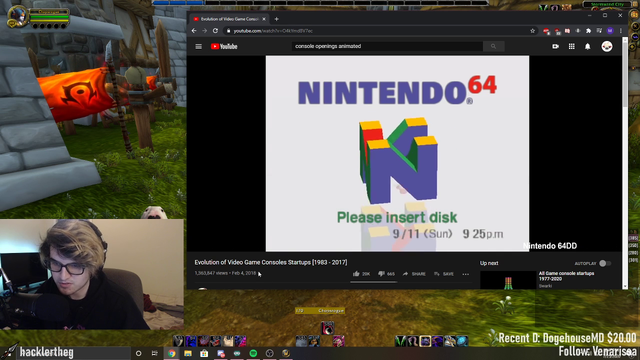The image size is (640, 360).
Task: Click the WoW minimap zone name text
Action: pos(607,4)
